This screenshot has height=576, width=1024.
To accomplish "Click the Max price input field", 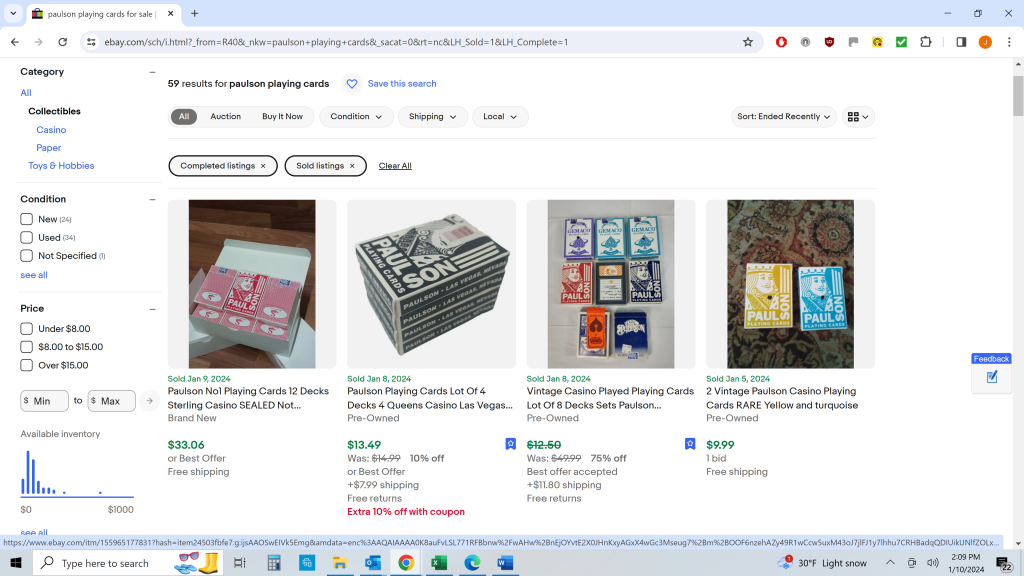I will [112, 401].
